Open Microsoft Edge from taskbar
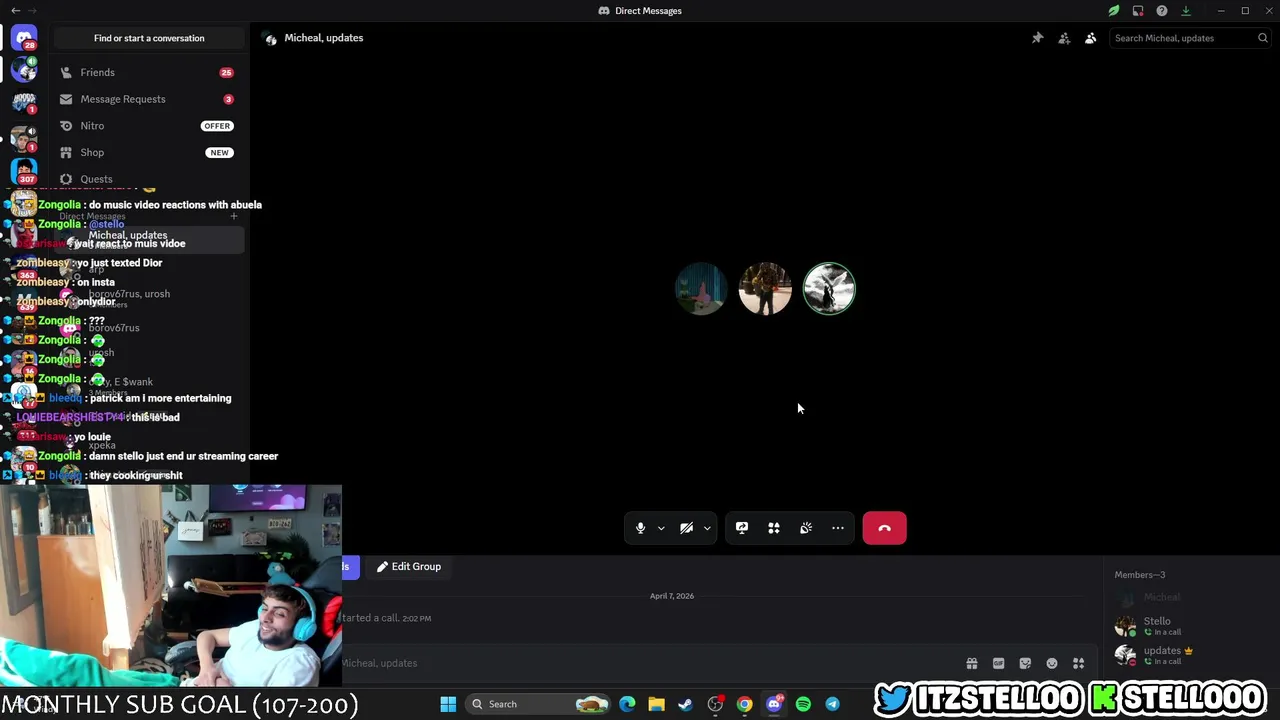1280x720 pixels. 627,704
